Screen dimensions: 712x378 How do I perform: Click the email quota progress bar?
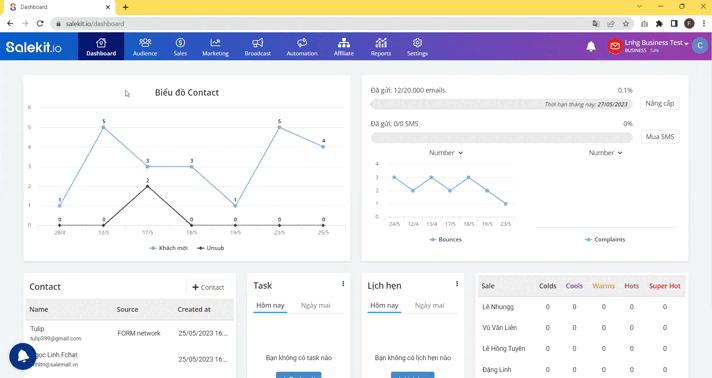click(x=501, y=104)
